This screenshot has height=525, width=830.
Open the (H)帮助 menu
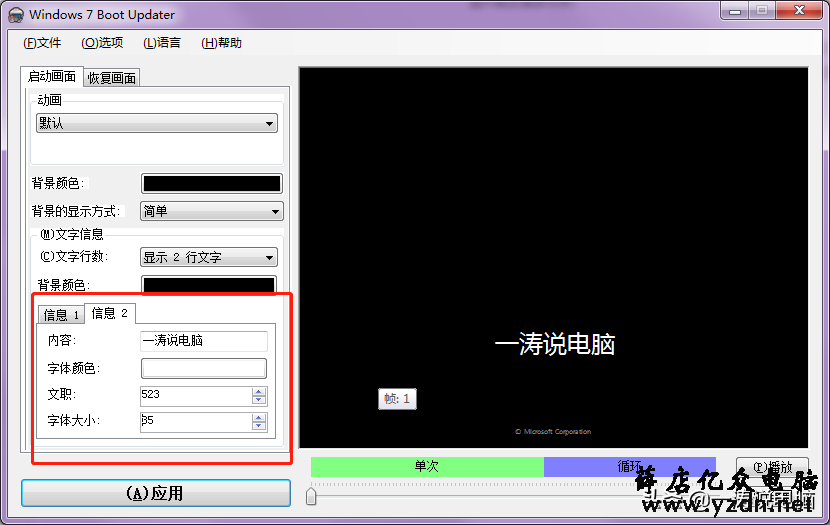(221, 43)
